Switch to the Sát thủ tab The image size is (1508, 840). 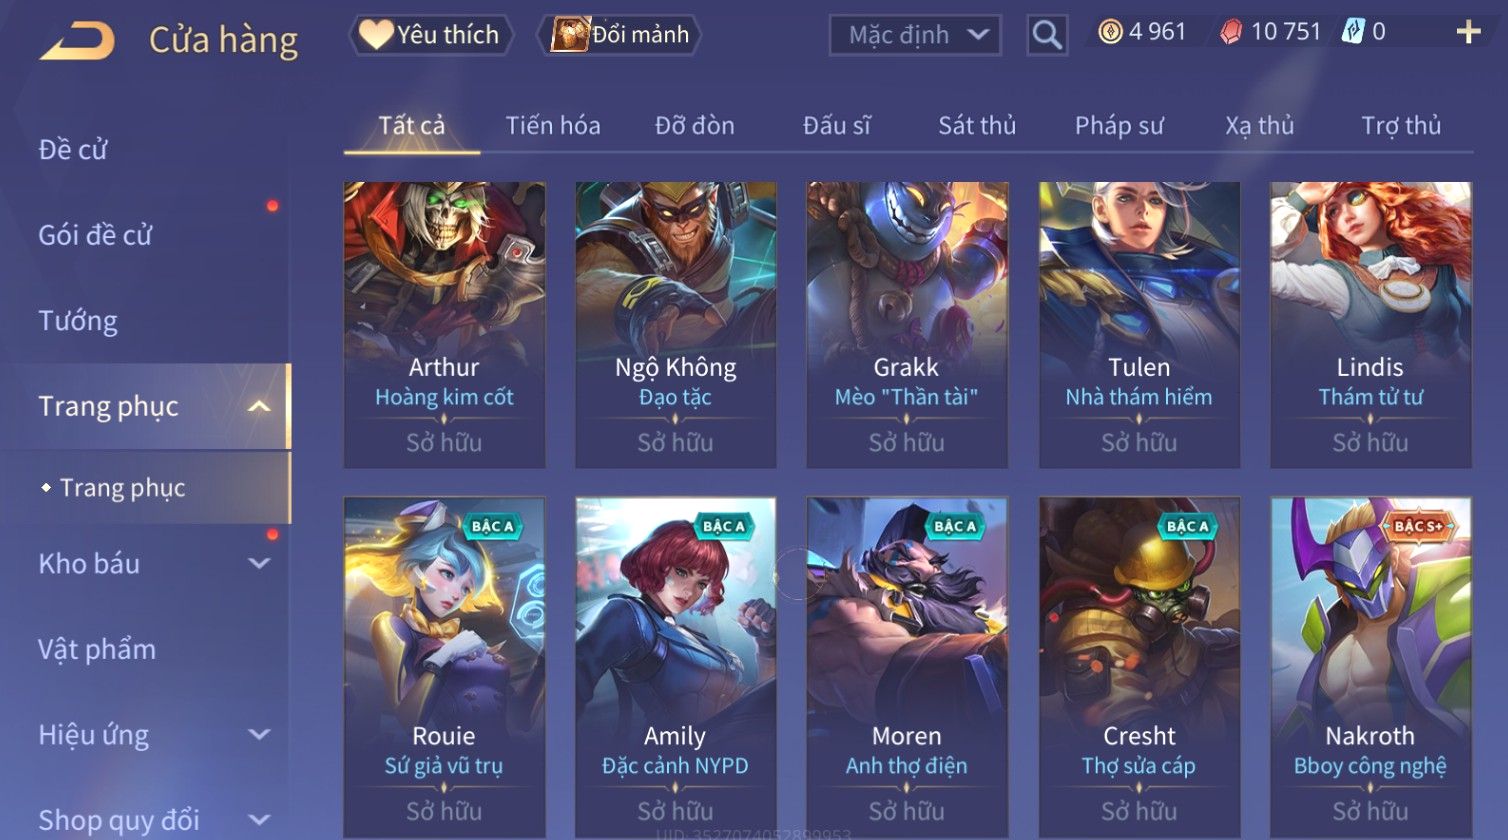(977, 125)
